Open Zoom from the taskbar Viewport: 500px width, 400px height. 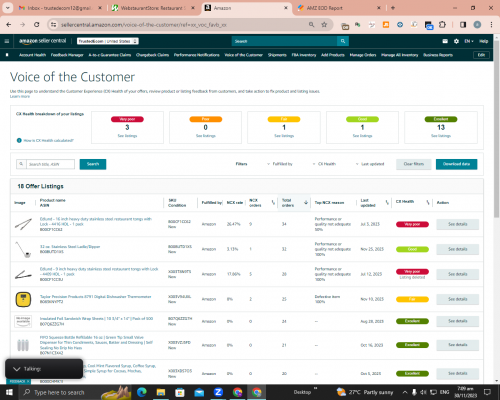pyautogui.click(x=218, y=392)
